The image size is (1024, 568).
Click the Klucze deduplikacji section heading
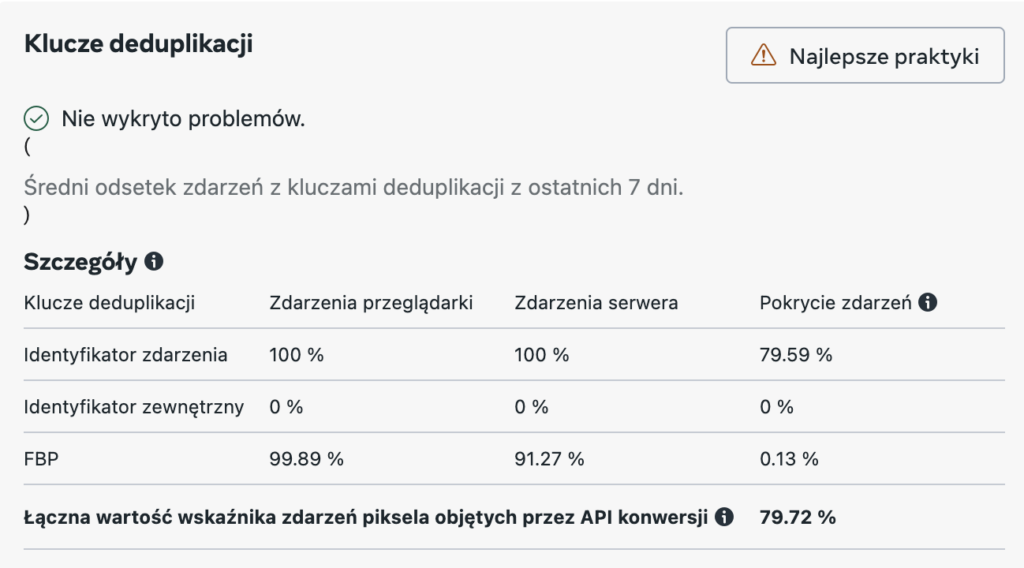pyautogui.click(x=138, y=44)
